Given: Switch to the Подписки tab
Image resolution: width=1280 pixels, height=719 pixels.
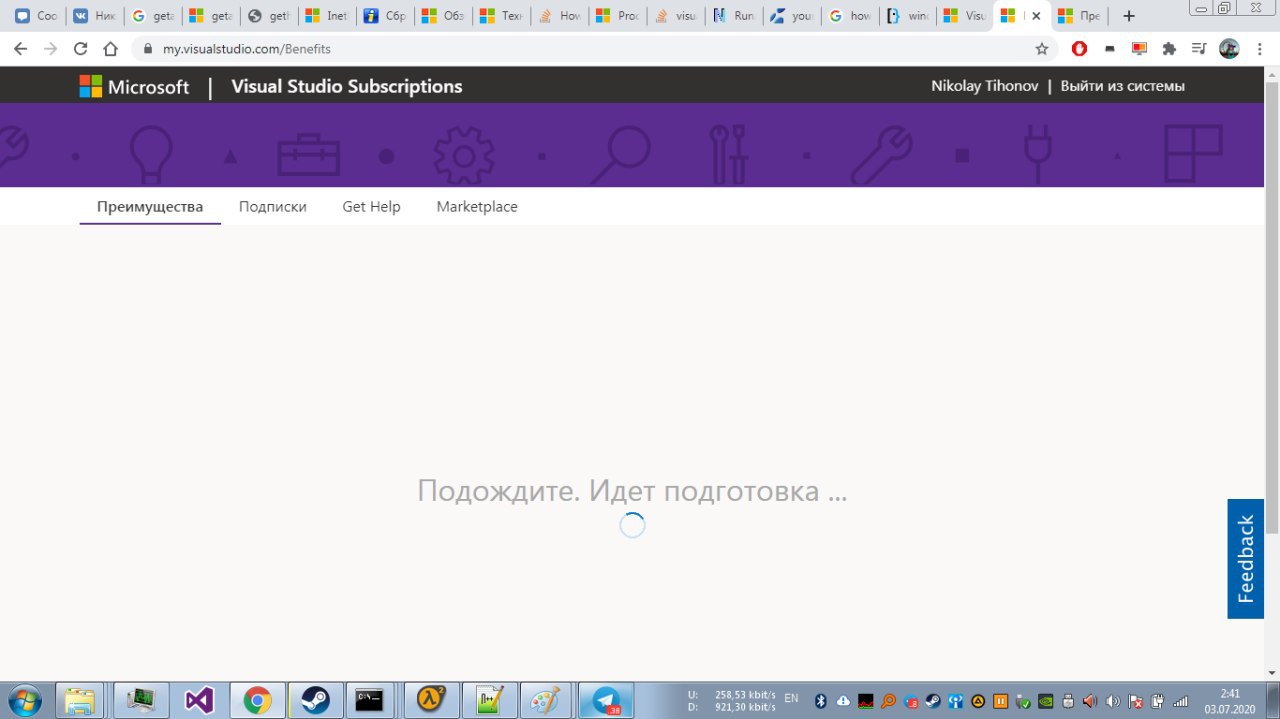Looking at the screenshot, I should (x=272, y=207).
